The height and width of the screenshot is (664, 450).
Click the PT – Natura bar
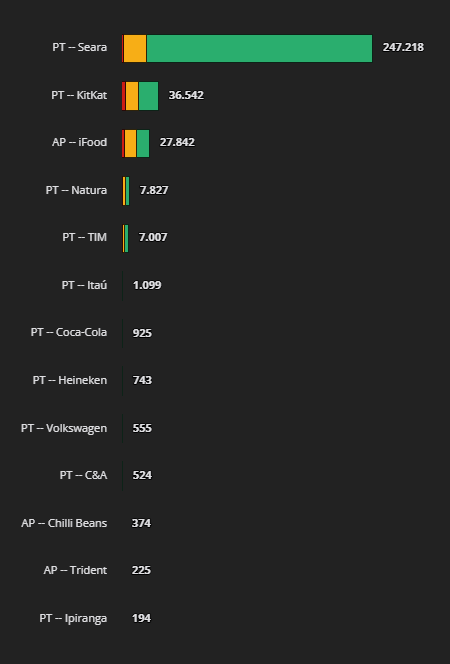[x=126, y=191]
